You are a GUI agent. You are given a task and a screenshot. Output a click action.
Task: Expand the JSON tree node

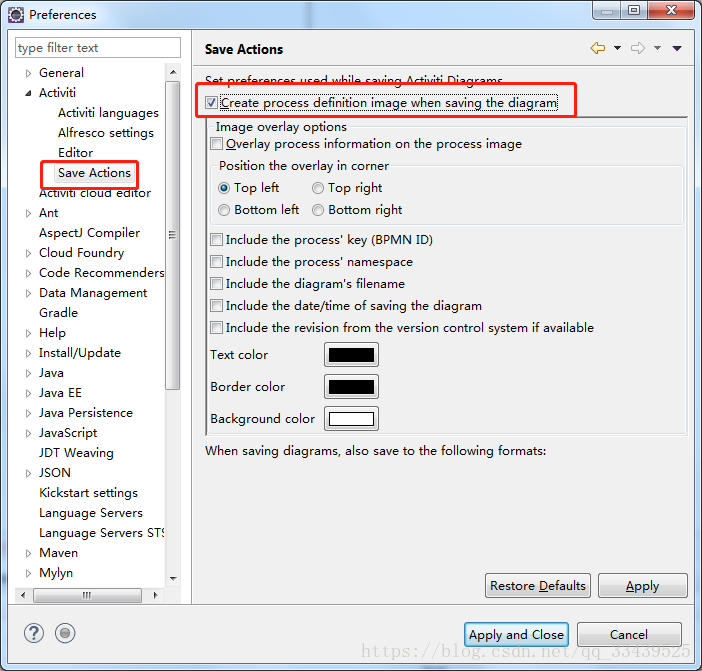(28, 473)
